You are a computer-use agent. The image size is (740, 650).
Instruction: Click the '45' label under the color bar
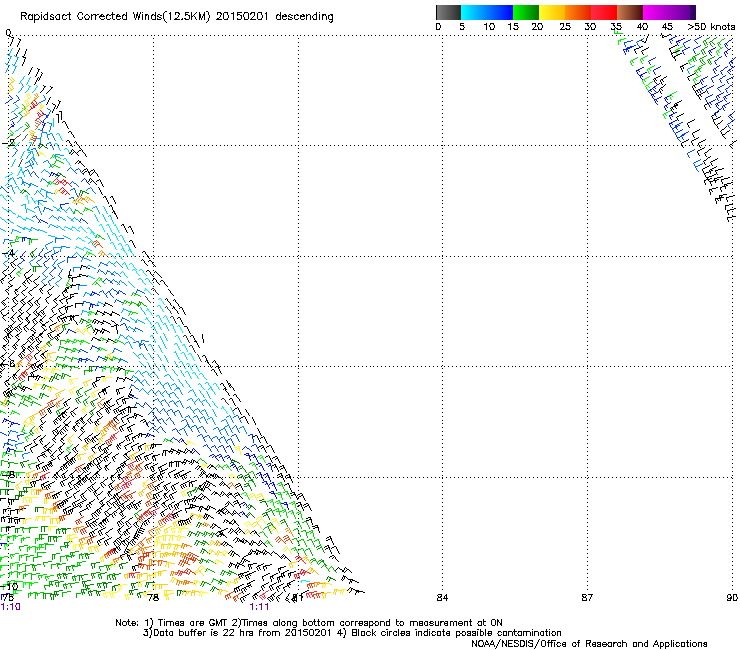[667, 27]
